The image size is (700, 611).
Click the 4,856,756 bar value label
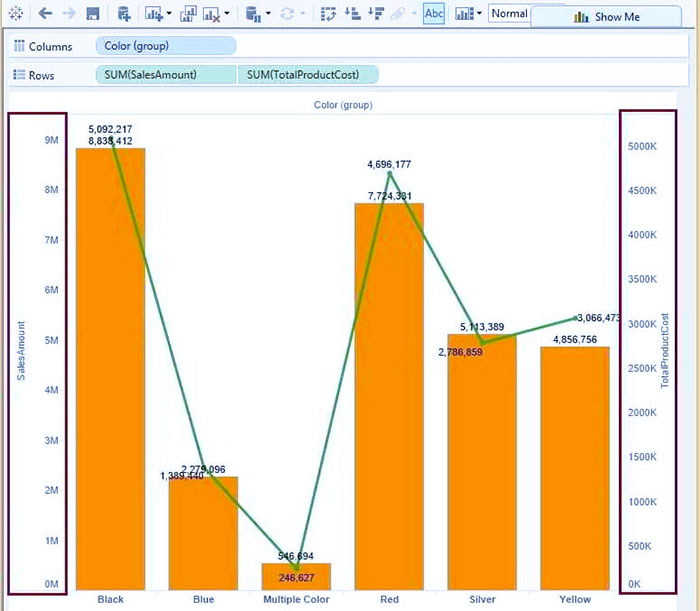(x=575, y=339)
